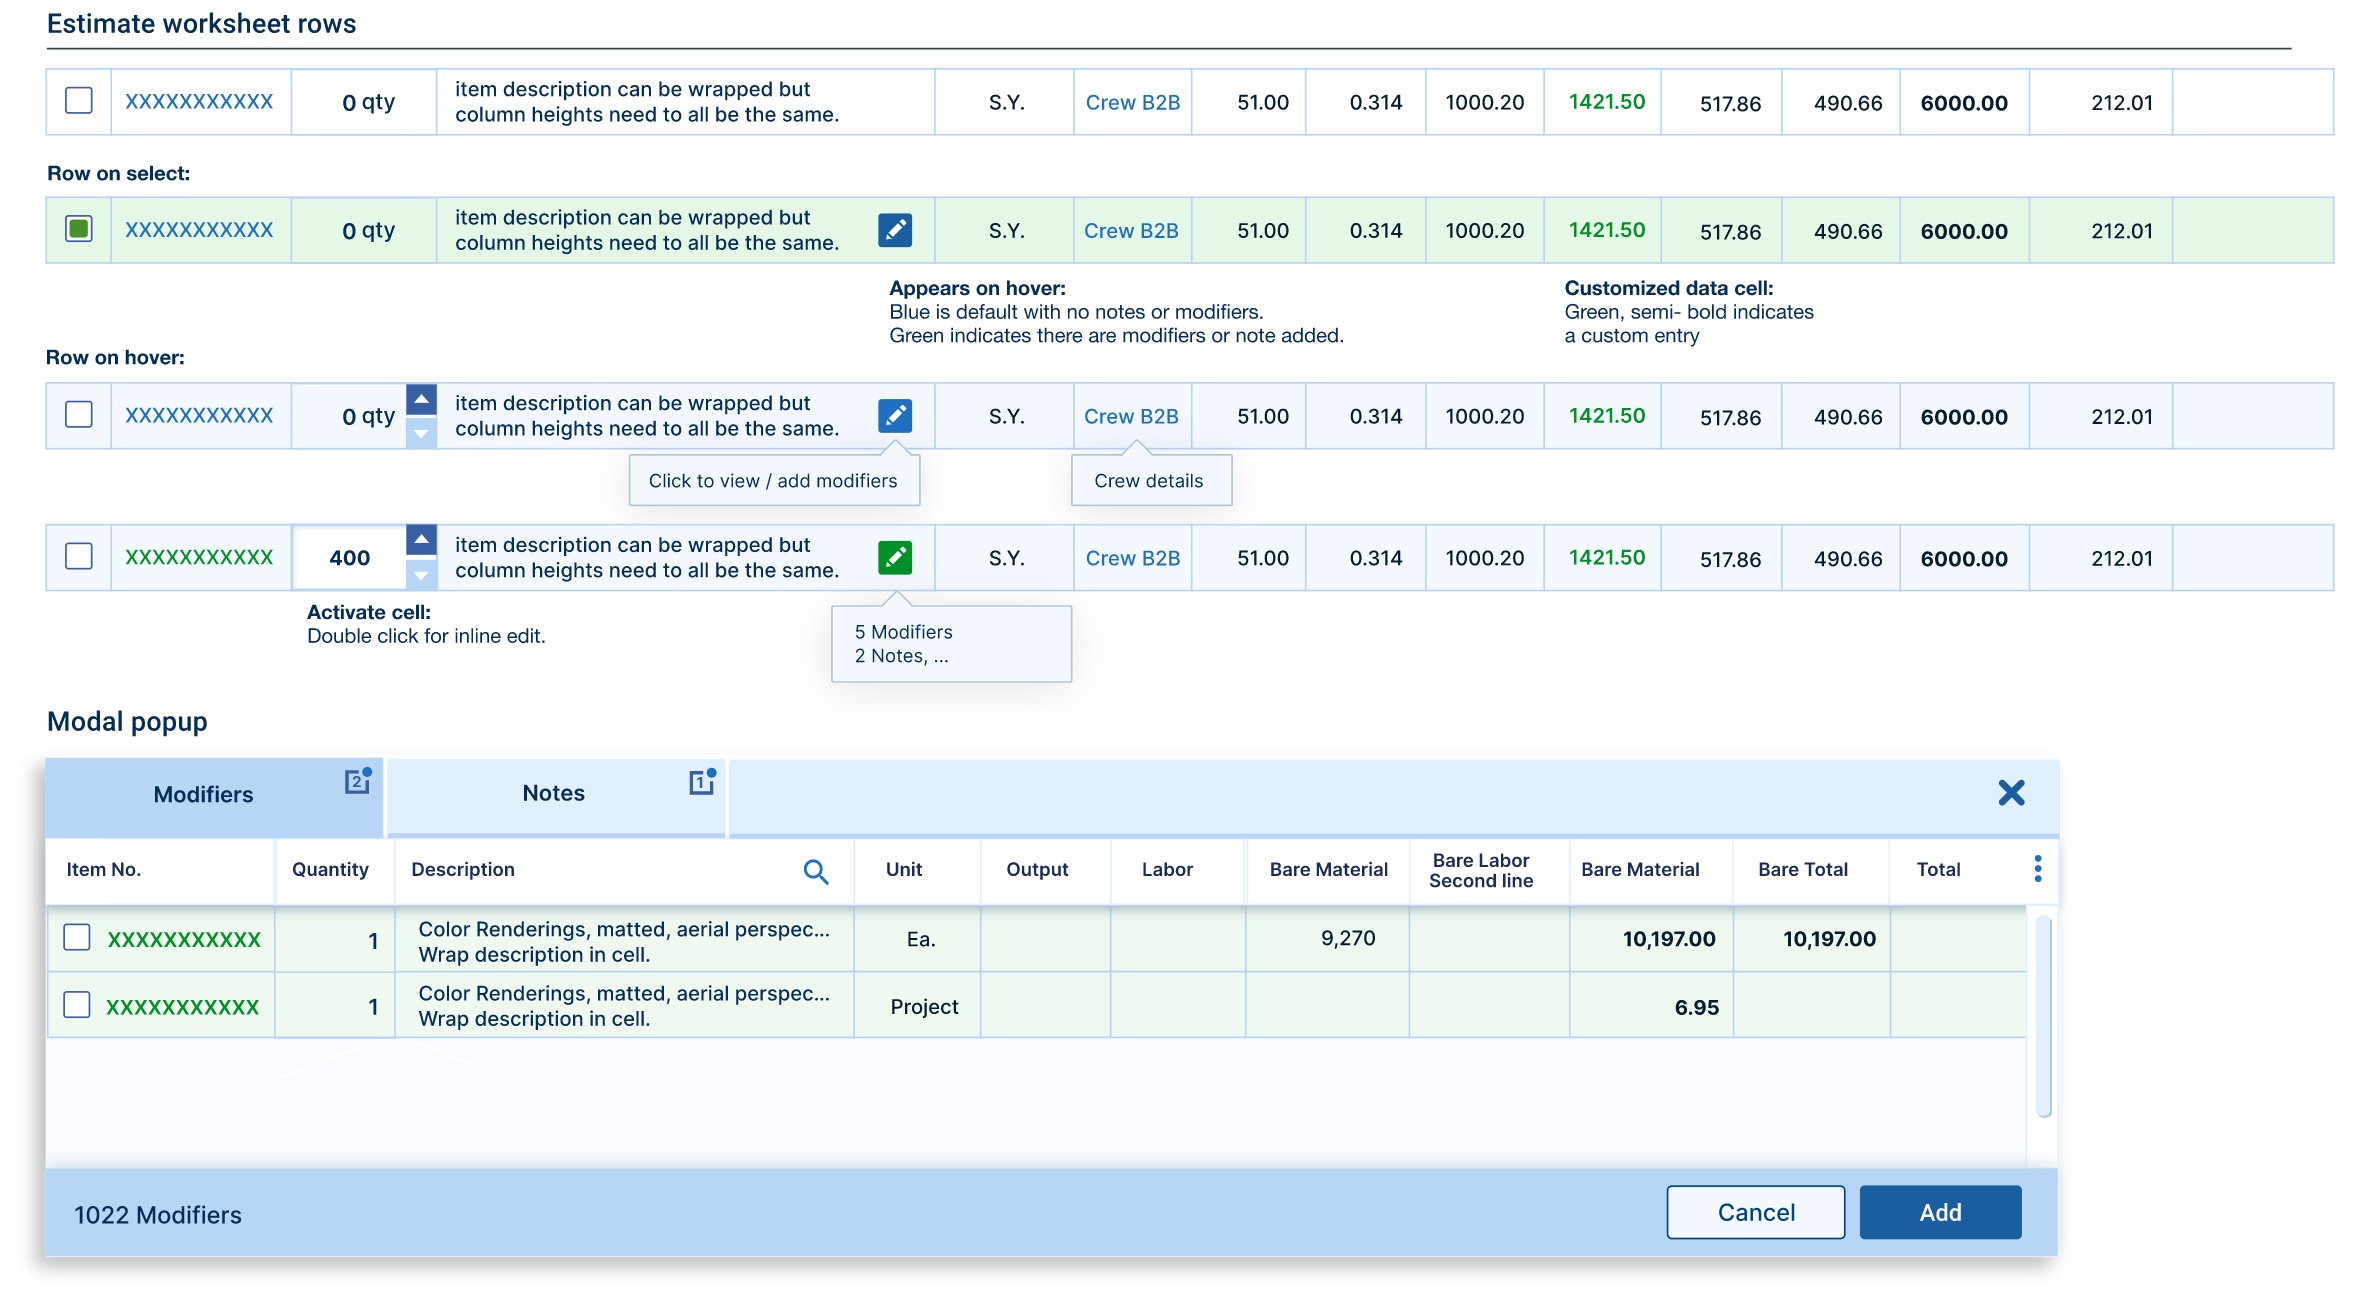This screenshot has width=2370, height=1298.
Task: Check the Ea. unit modifier row checkbox
Action: click(x=77, y=937)
